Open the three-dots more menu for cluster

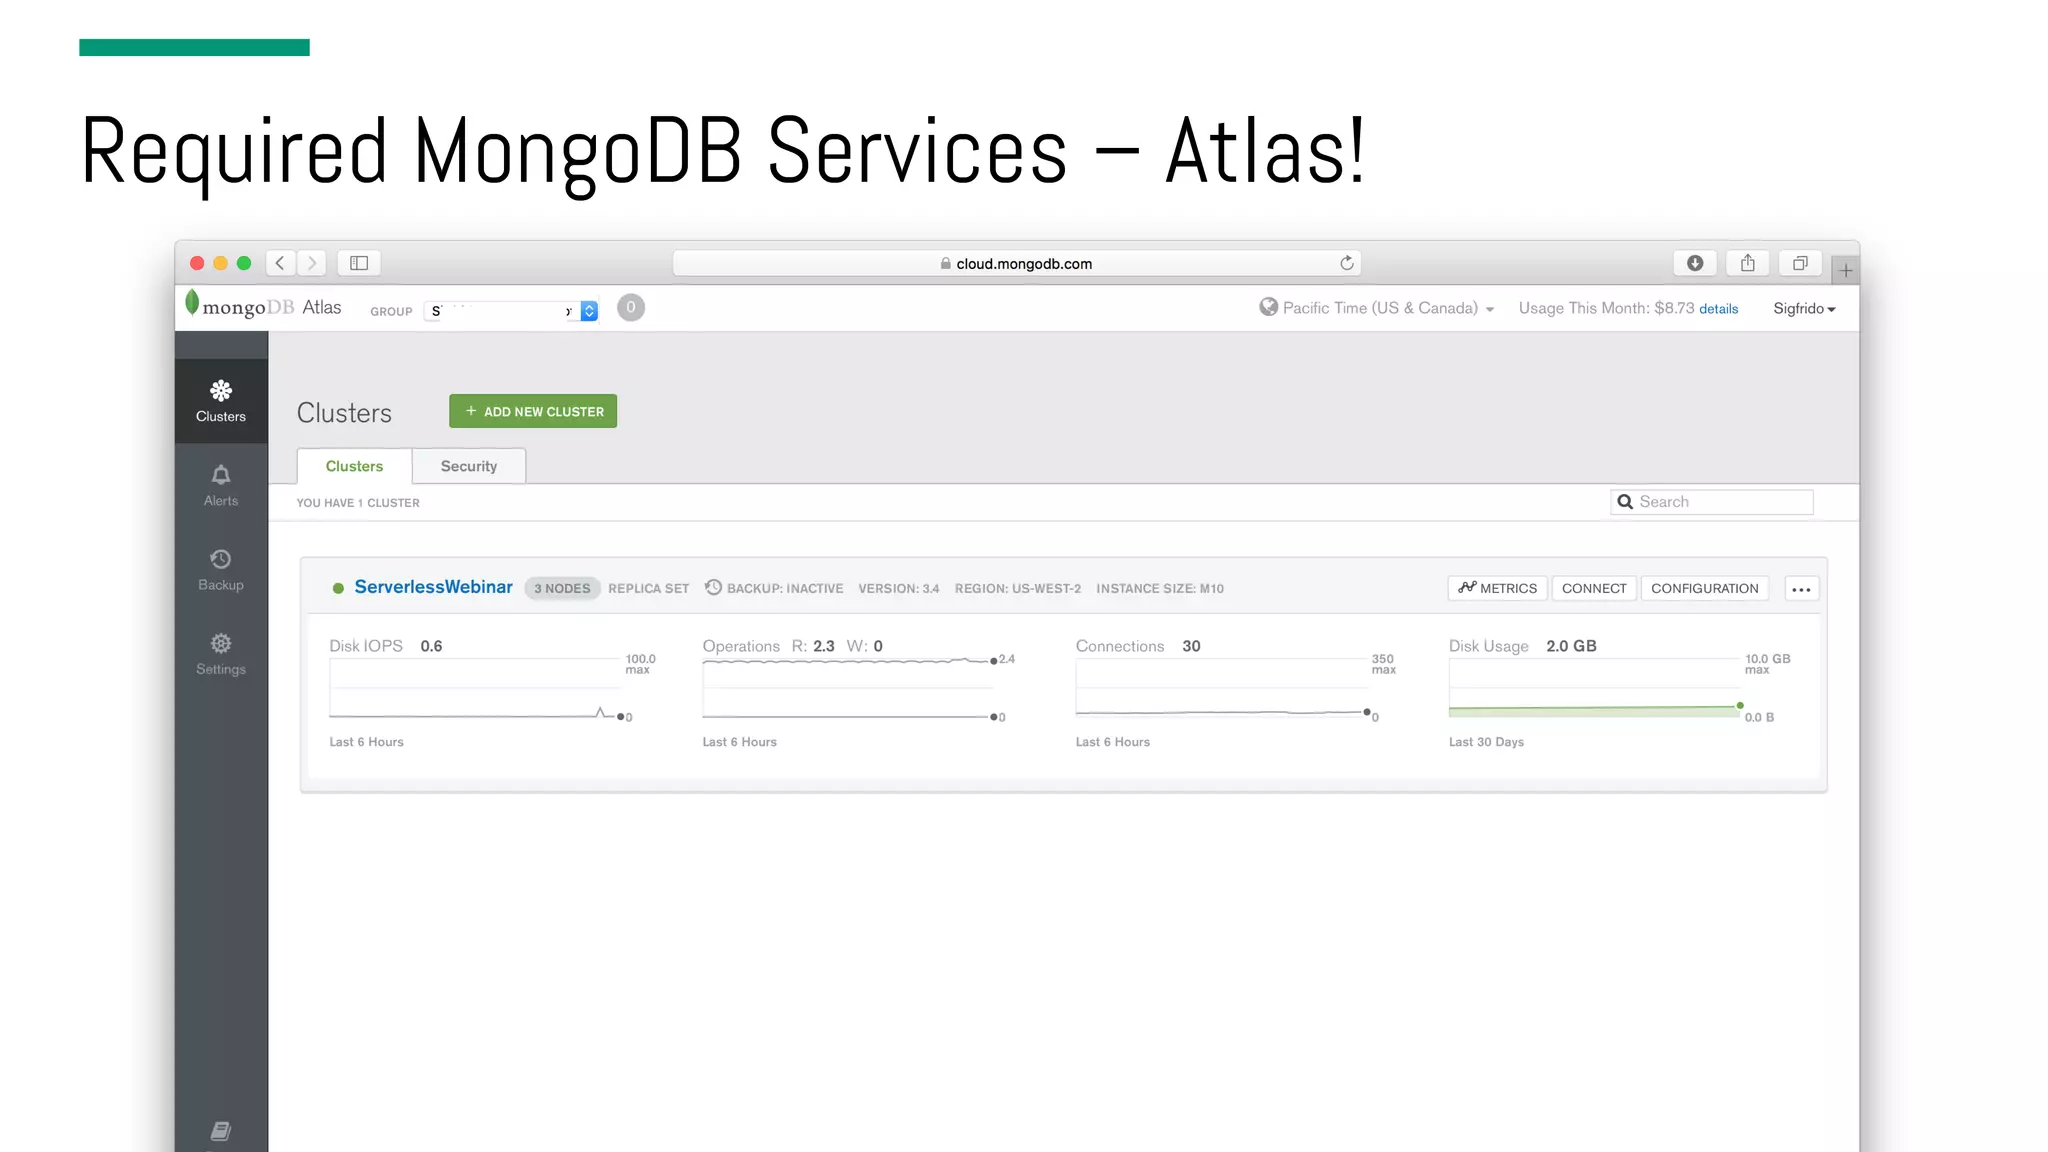pos(1801,589)
